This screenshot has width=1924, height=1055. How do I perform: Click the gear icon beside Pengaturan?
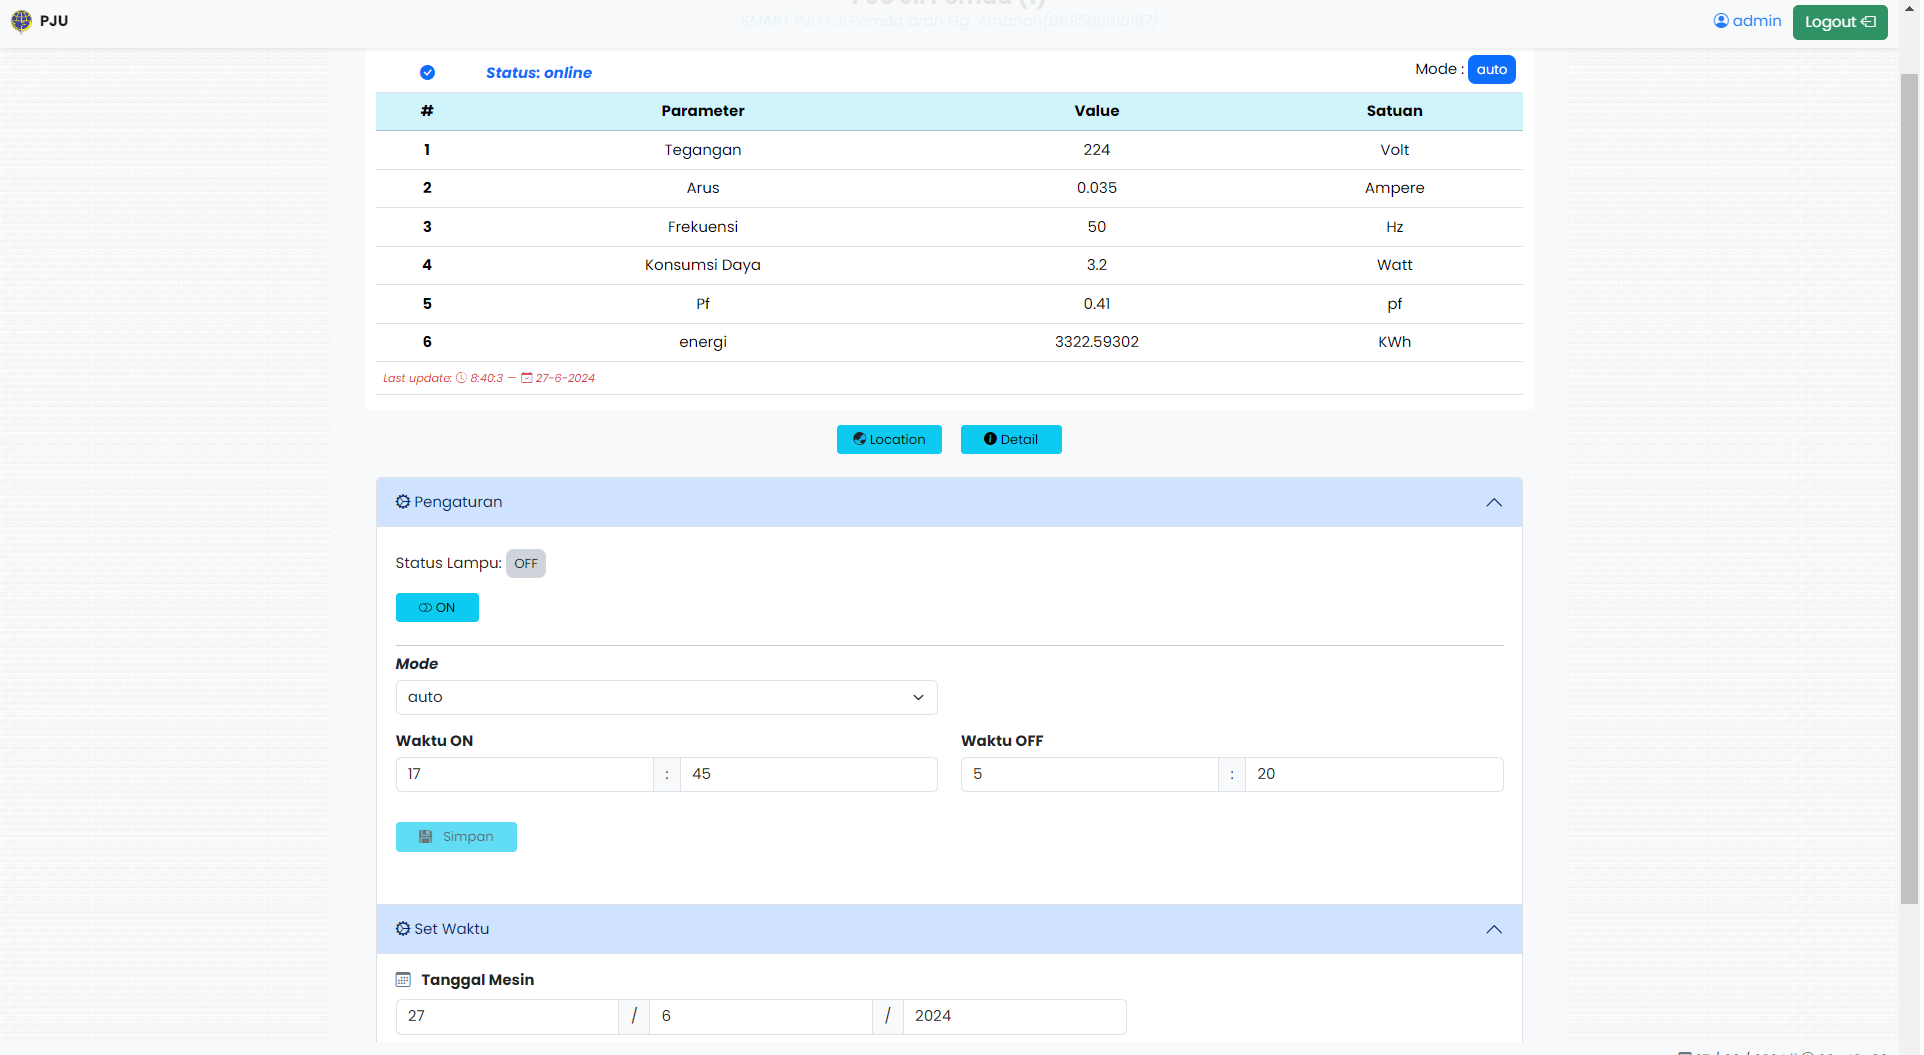pos(403,502)
